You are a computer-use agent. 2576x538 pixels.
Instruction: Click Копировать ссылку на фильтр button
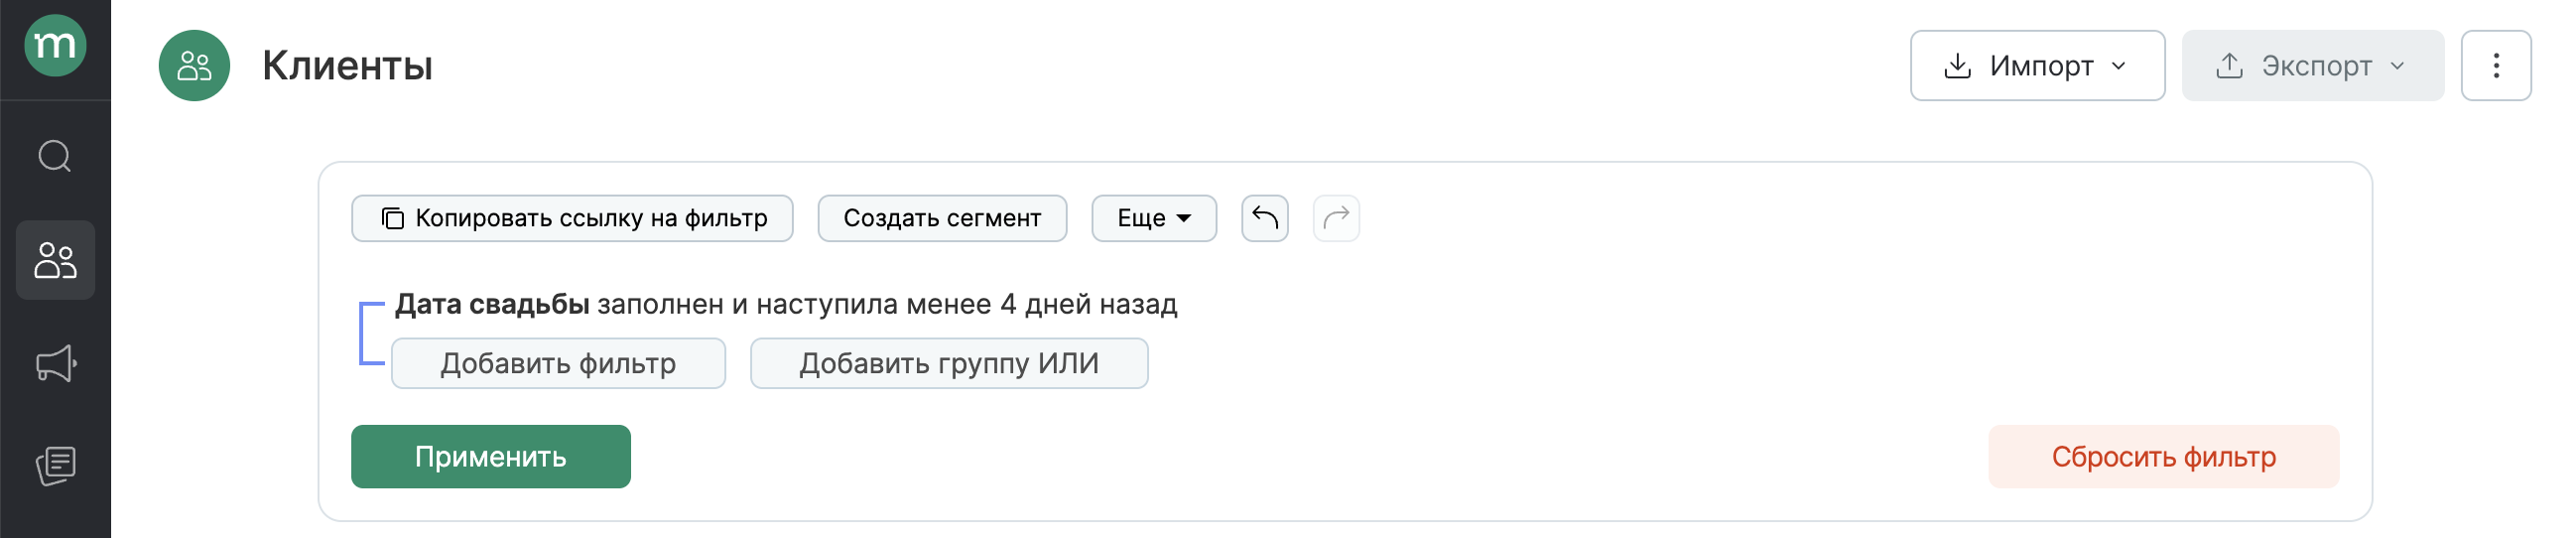(572, 218)
